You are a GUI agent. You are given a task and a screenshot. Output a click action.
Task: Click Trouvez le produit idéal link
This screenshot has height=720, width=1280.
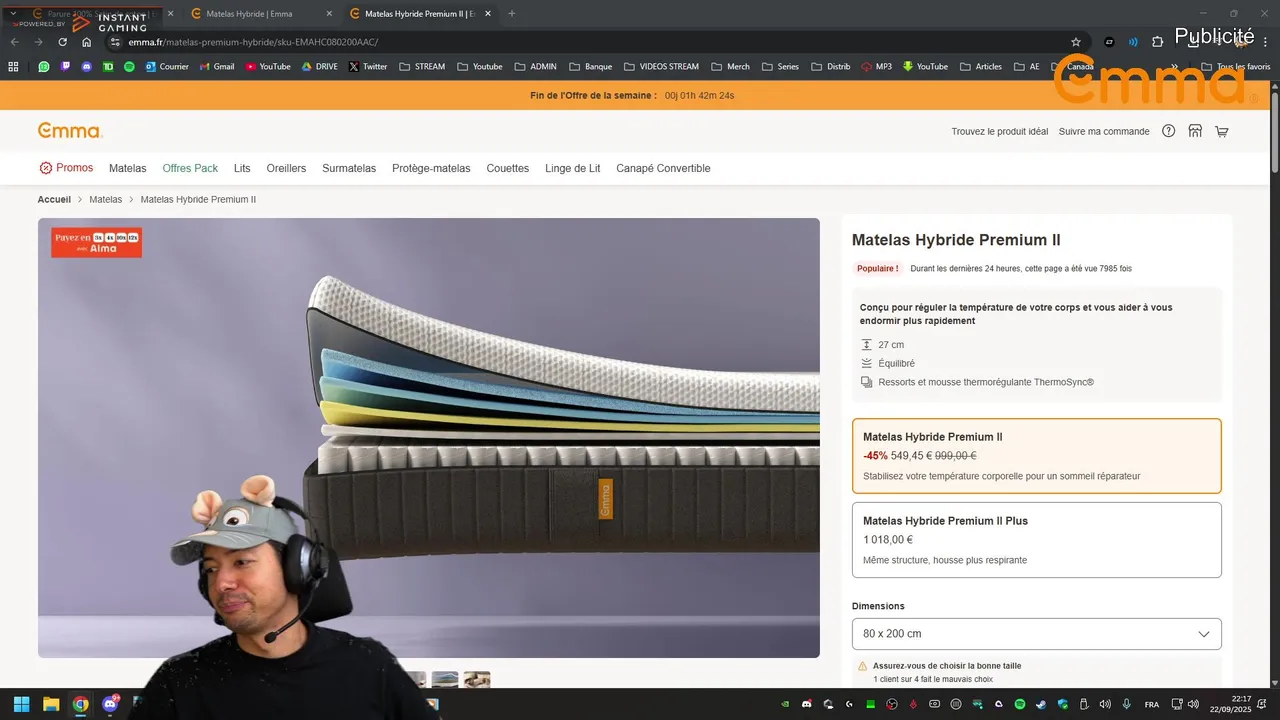[x=1000, y=131]
